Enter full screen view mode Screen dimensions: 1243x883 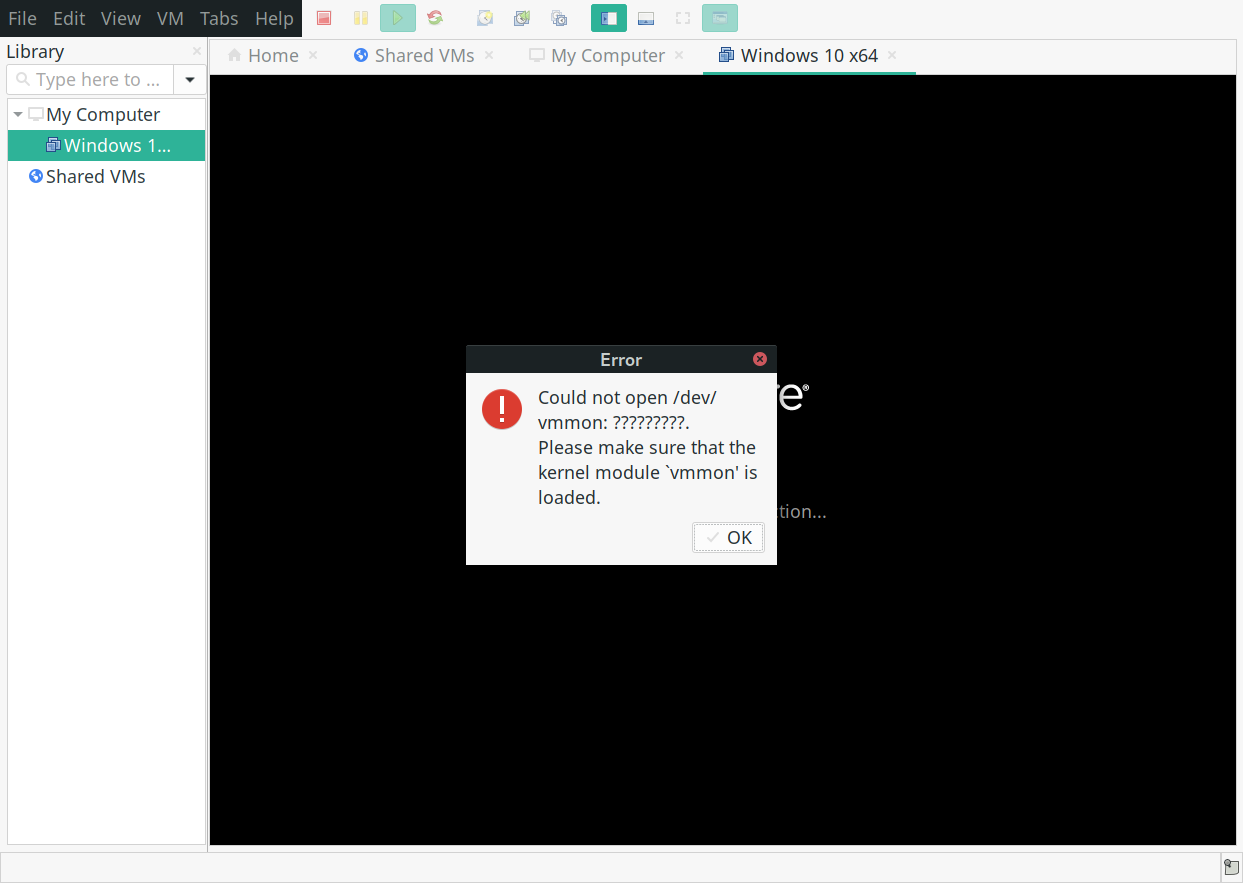682,17
